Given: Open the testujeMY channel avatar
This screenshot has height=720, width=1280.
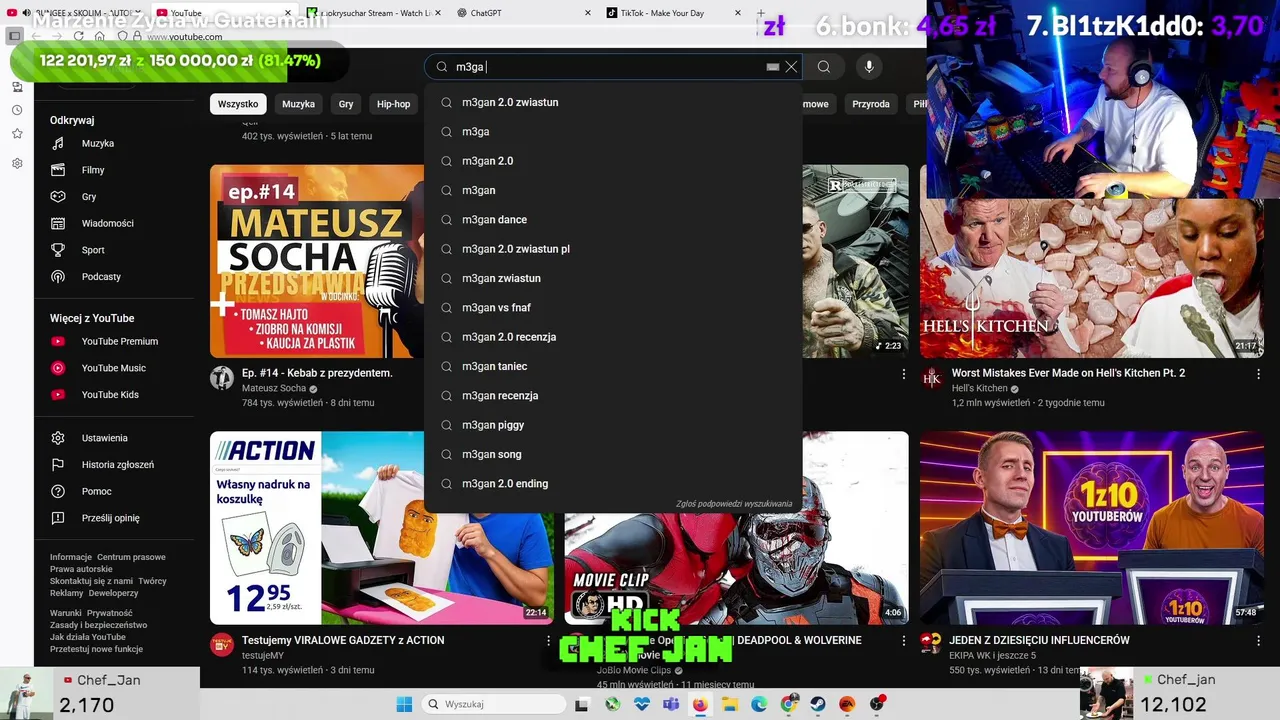Looking at the screenshot, I should click(x=222, y=645).
